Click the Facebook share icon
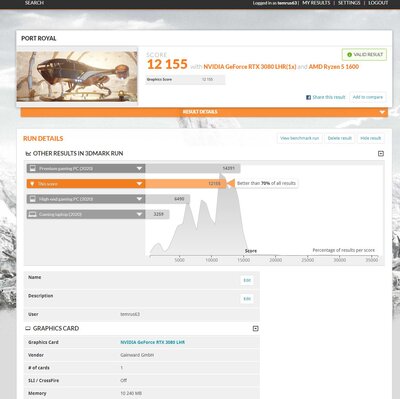 point(309,97)
